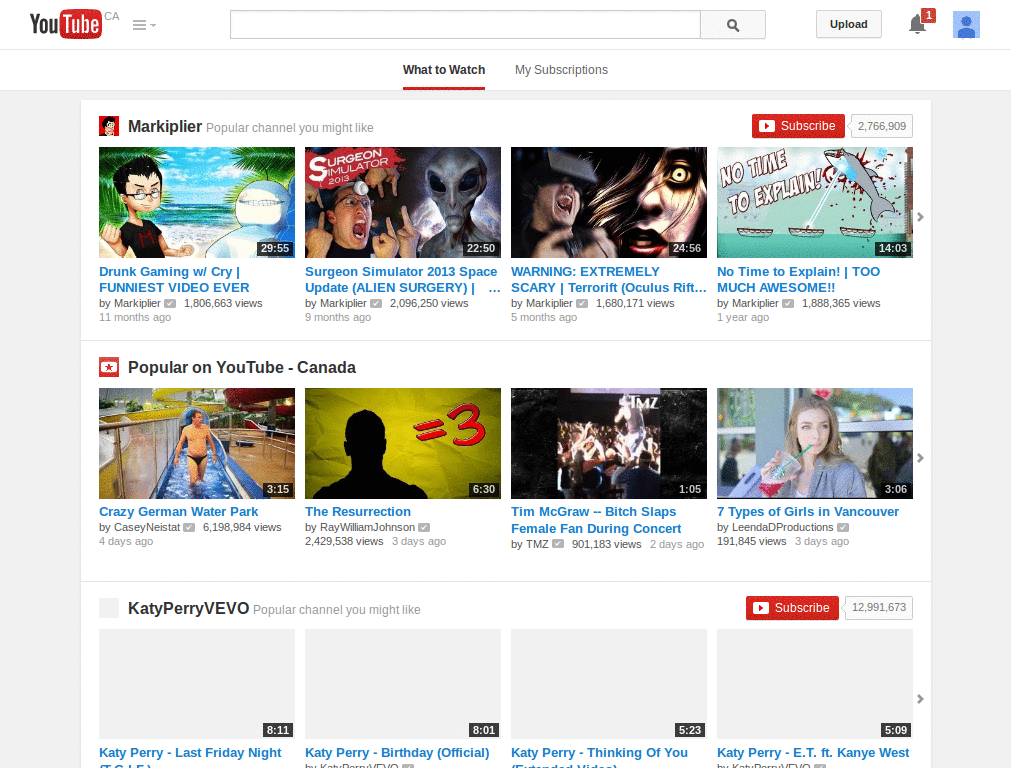
Task: Click verified badge next to CaseyNeistat
Action: tap(189, 528)
